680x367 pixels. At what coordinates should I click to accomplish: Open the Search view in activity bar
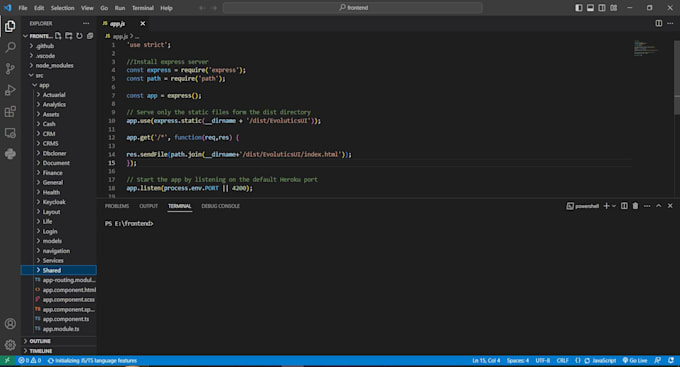pyautogui.click(x=10, y=47)
